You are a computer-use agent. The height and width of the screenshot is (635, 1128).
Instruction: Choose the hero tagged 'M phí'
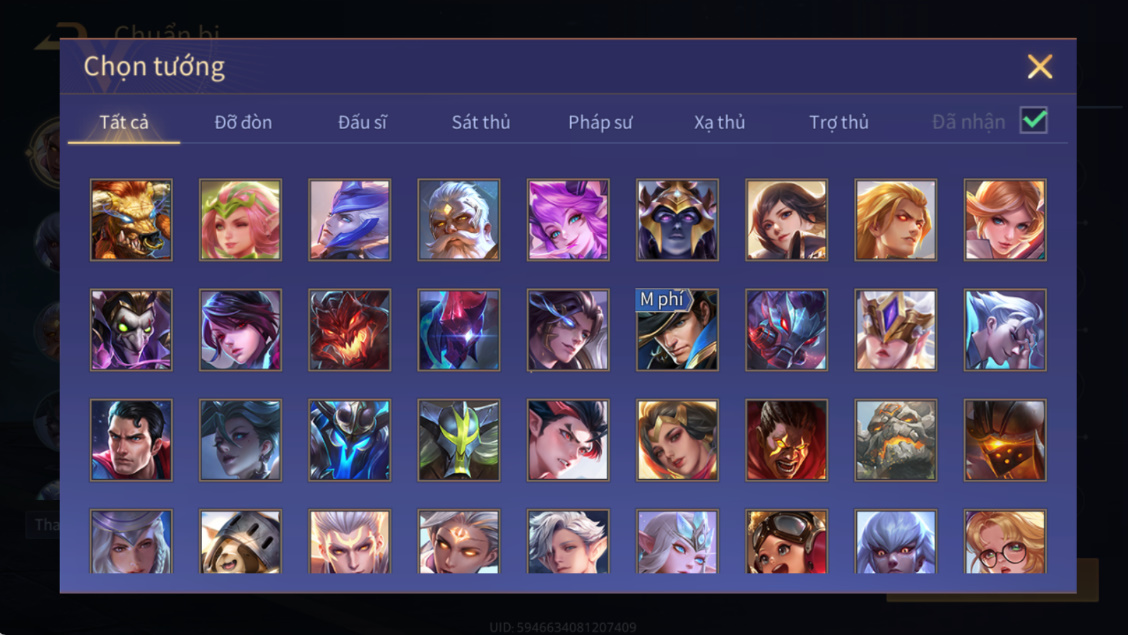point(677,330)
